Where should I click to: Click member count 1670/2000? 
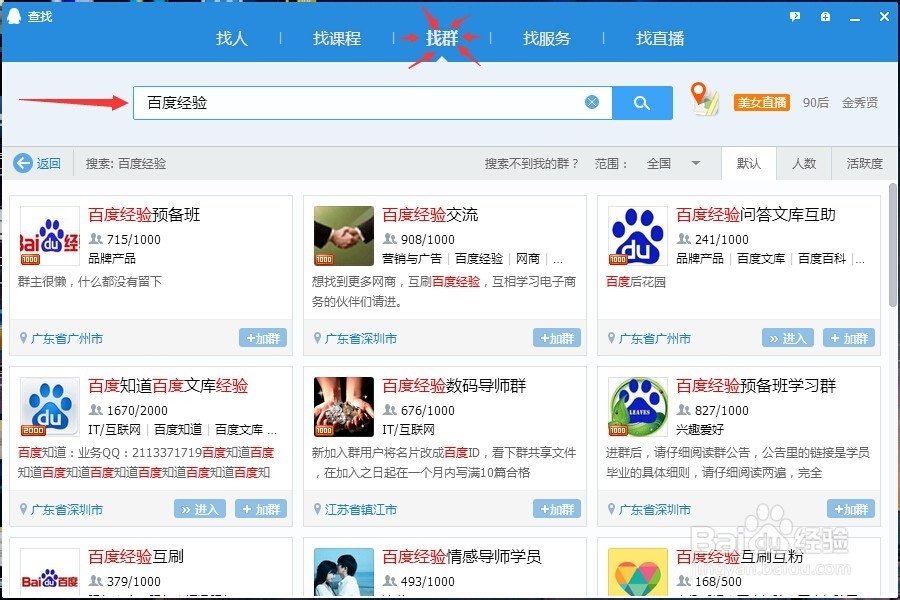click(x=137, y=410)
